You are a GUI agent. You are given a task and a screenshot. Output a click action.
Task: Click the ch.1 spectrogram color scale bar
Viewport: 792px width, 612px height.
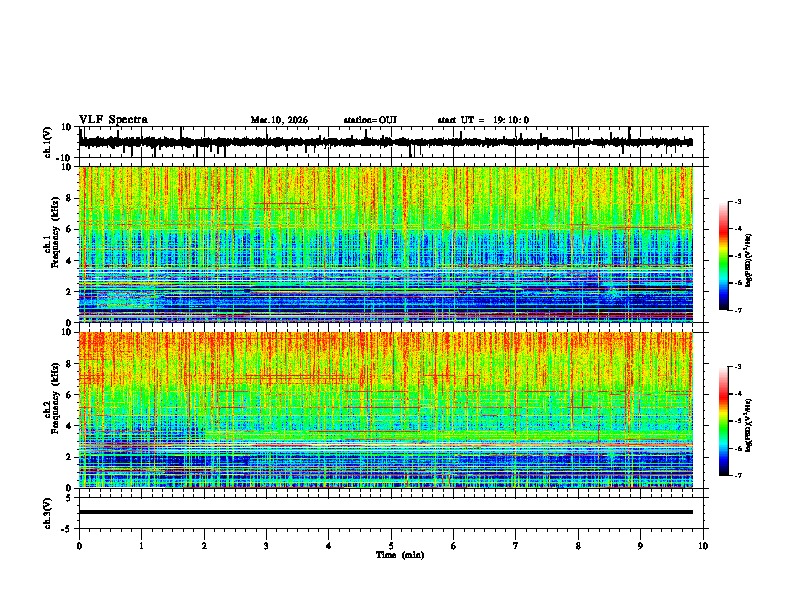[x=724, y=256]
